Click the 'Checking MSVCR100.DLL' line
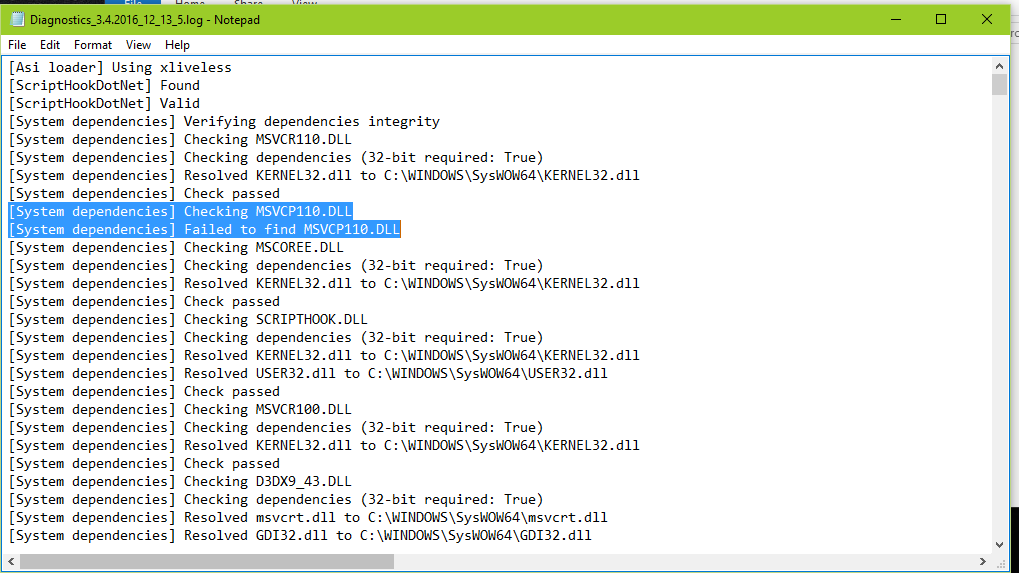 click(x=180, y=410)
